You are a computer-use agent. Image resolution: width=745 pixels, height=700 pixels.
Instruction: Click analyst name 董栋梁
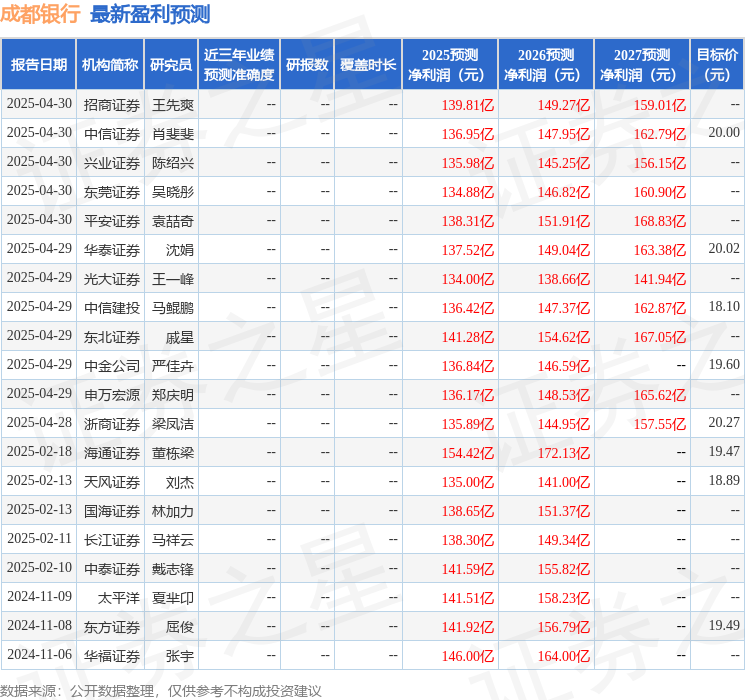coord(173,452)
